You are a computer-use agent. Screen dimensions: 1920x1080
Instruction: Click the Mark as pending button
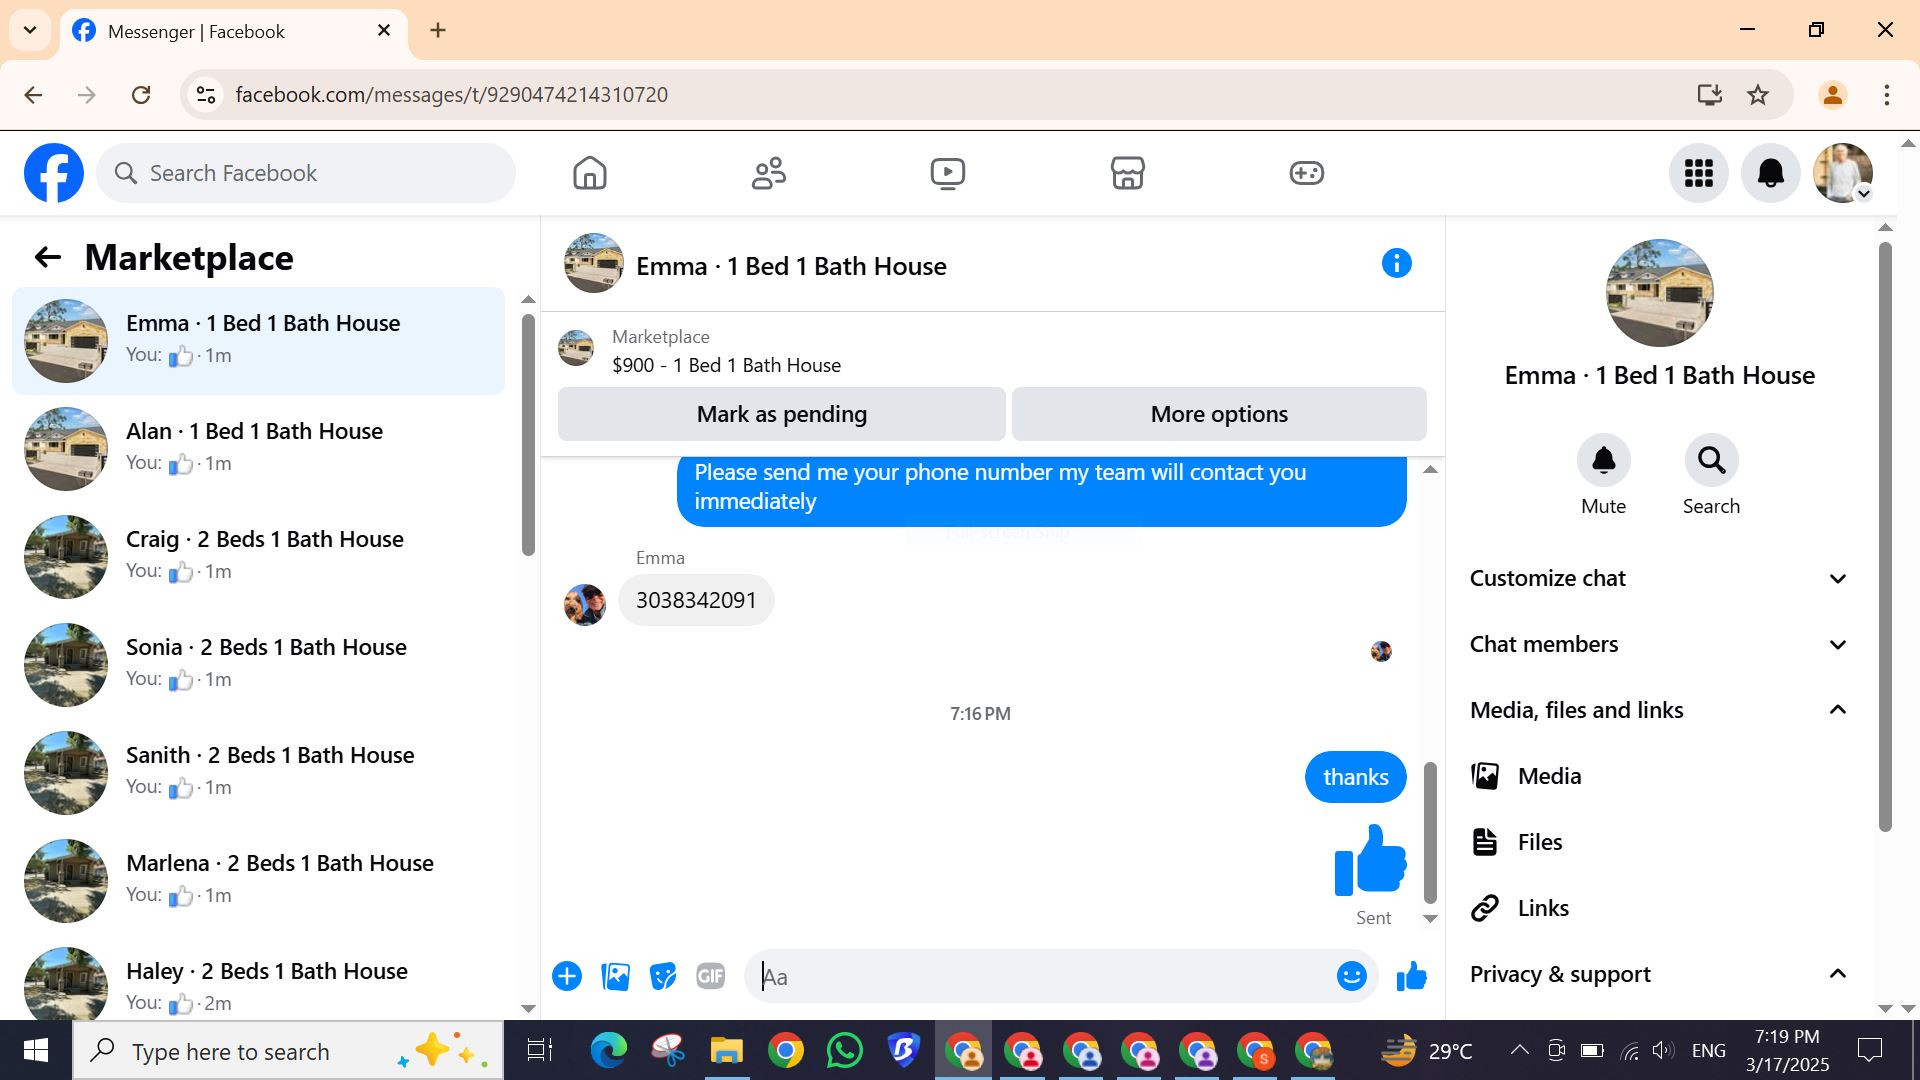tap(782, 414)
